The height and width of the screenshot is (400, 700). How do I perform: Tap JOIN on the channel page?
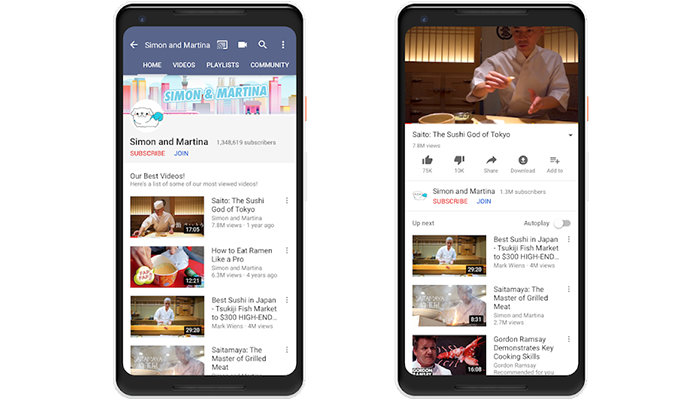pyautogui.click(x=181, y=154)
